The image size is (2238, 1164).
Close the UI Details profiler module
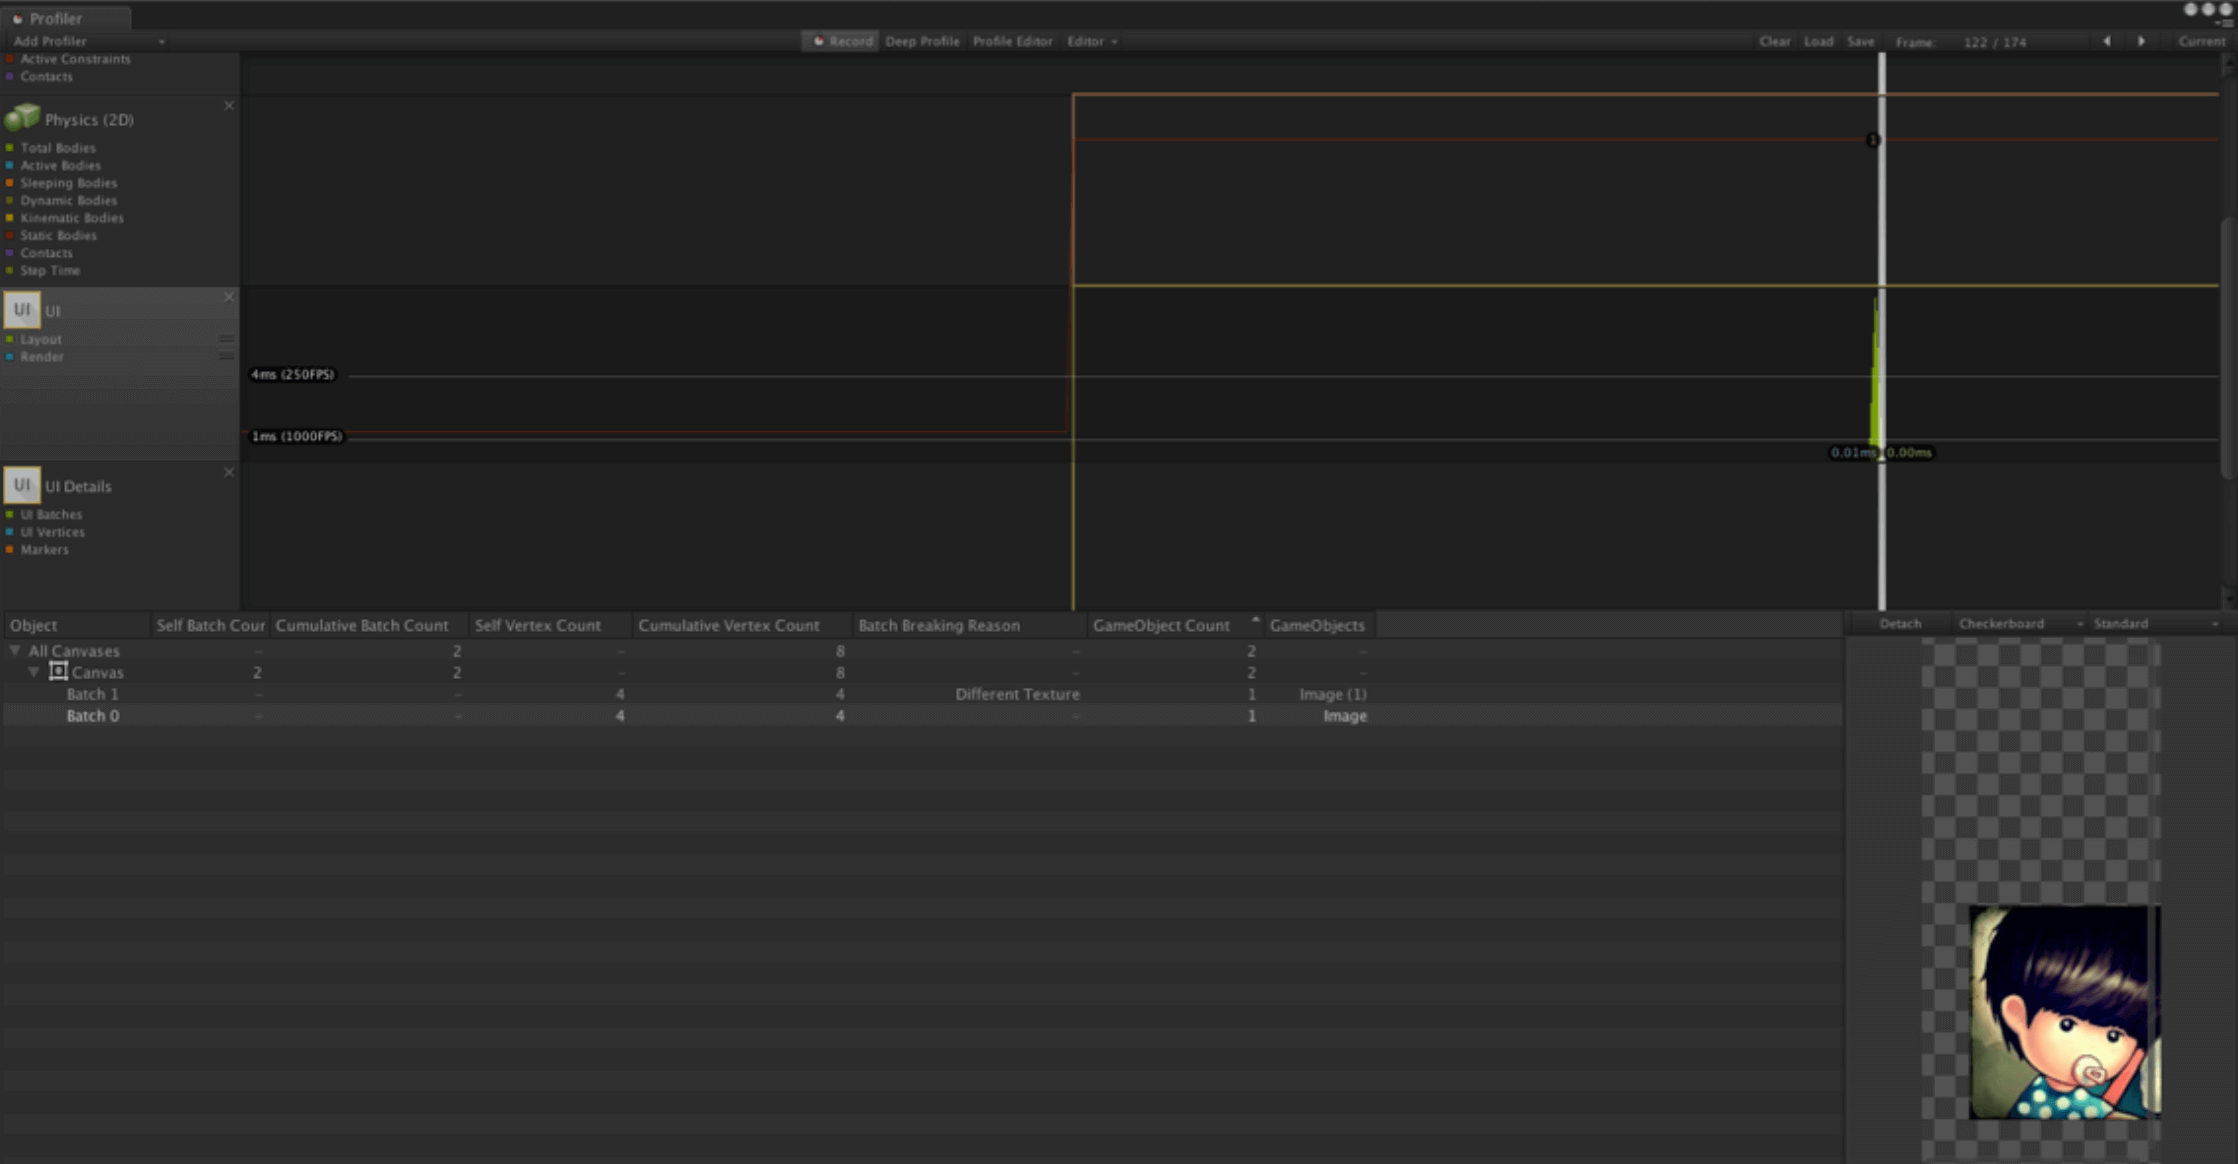click(229, 472)
